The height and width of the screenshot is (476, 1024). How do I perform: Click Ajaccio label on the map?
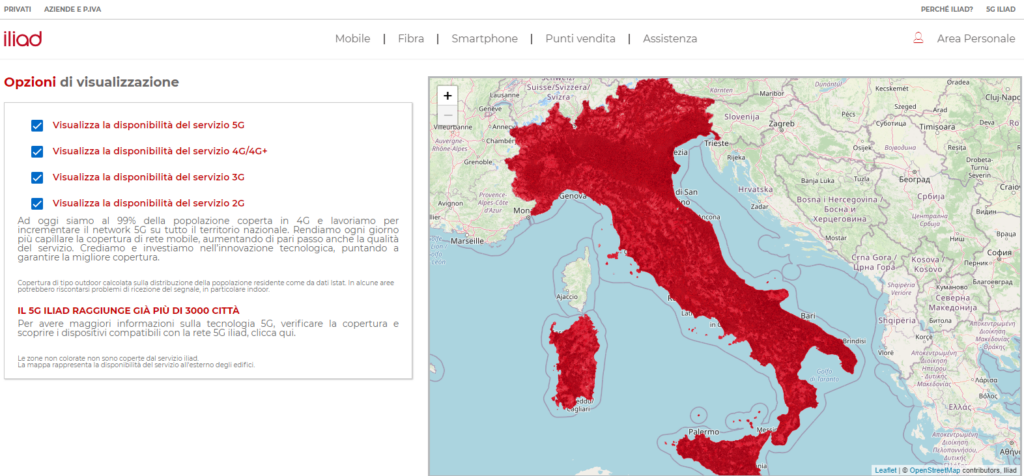(x=566, y=296)
